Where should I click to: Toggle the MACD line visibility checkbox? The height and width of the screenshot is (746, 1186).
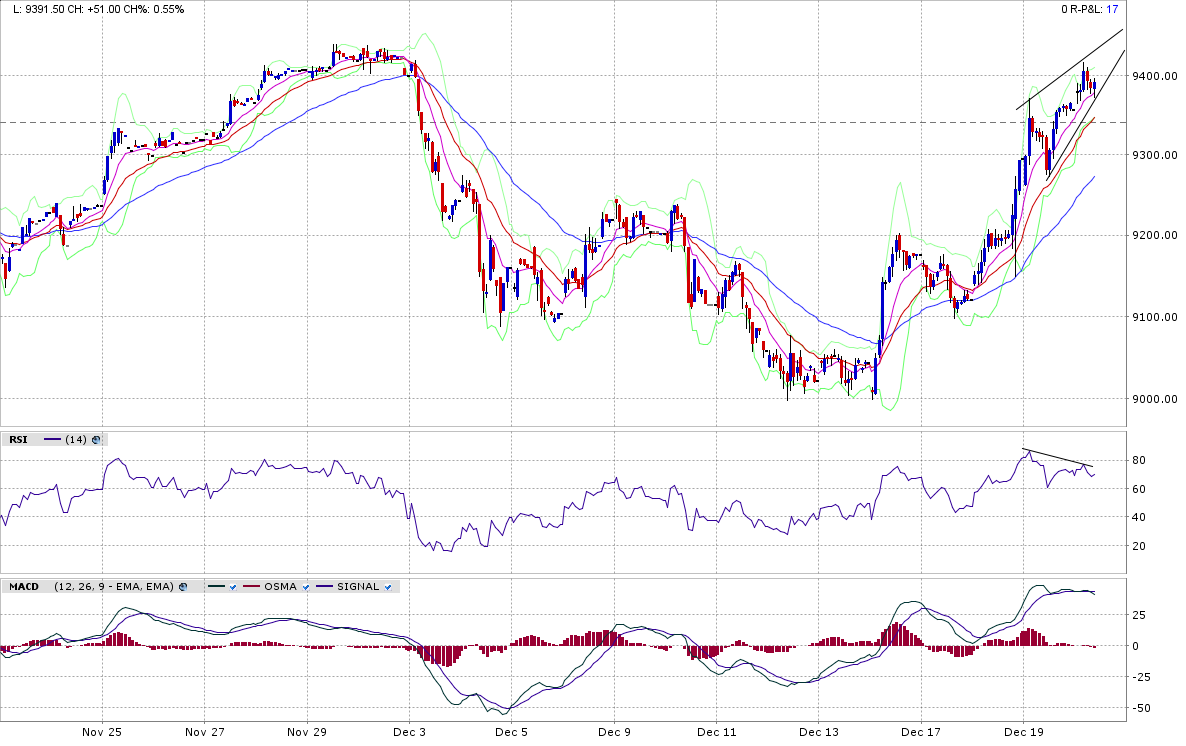click(x=233, y=587)
